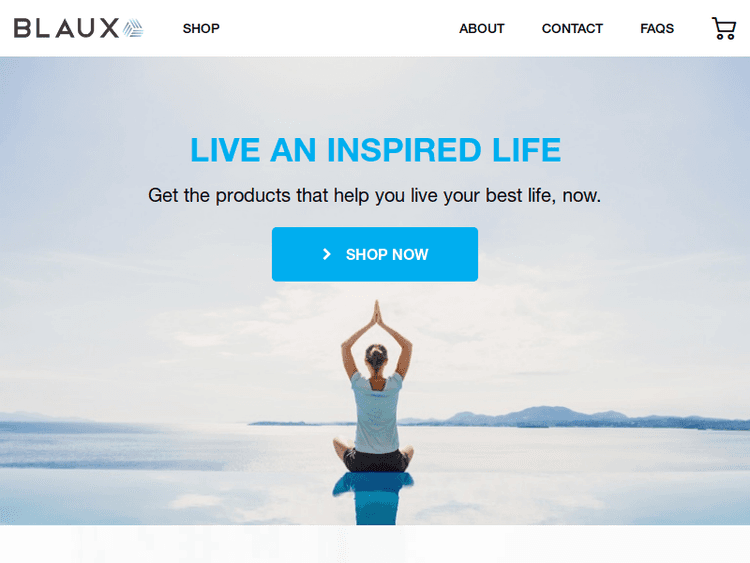This screenshot has height=563, width=750.
Task: Click the woman's raised clasped hands
Action: pyautogui.click(x=377, y=312)
